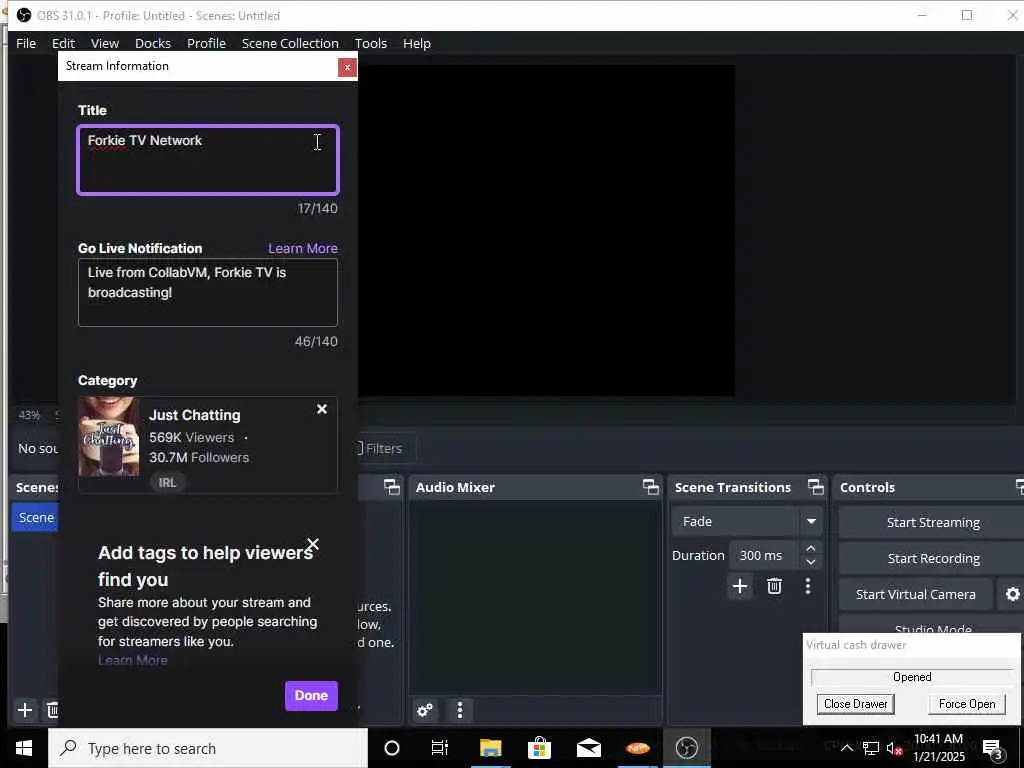Click the OBS Studio taskbar icon
Image resolution: width=1024 pixels, height=768 pixels.
pos(686,748)
